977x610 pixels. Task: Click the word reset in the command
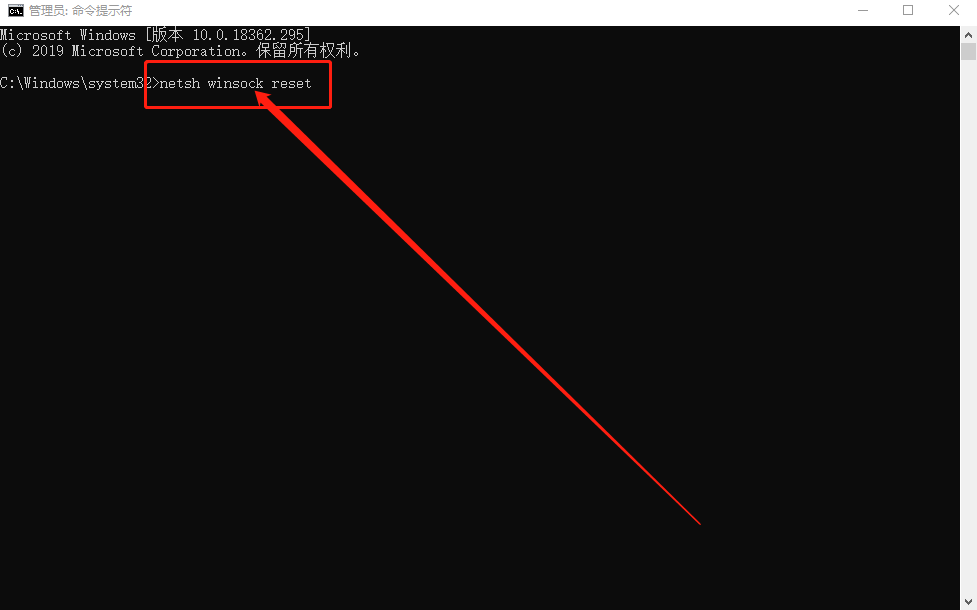click(x=291, y=83)
